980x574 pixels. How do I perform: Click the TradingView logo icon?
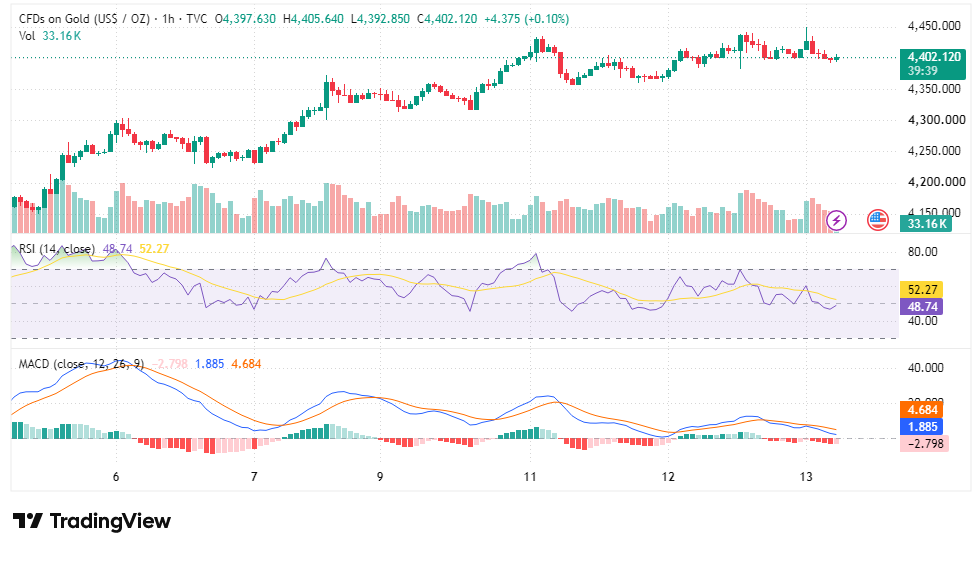tap(28, 521)
